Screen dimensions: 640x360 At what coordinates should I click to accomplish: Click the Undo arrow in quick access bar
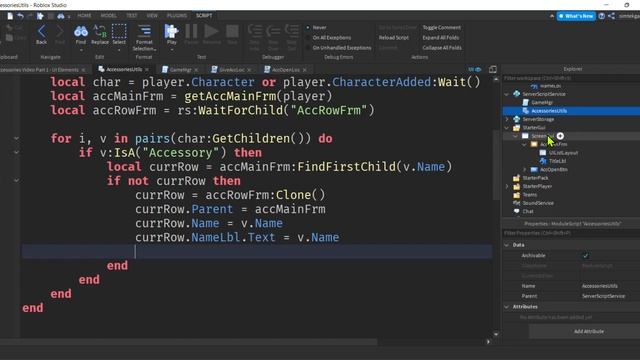point(20,16)
